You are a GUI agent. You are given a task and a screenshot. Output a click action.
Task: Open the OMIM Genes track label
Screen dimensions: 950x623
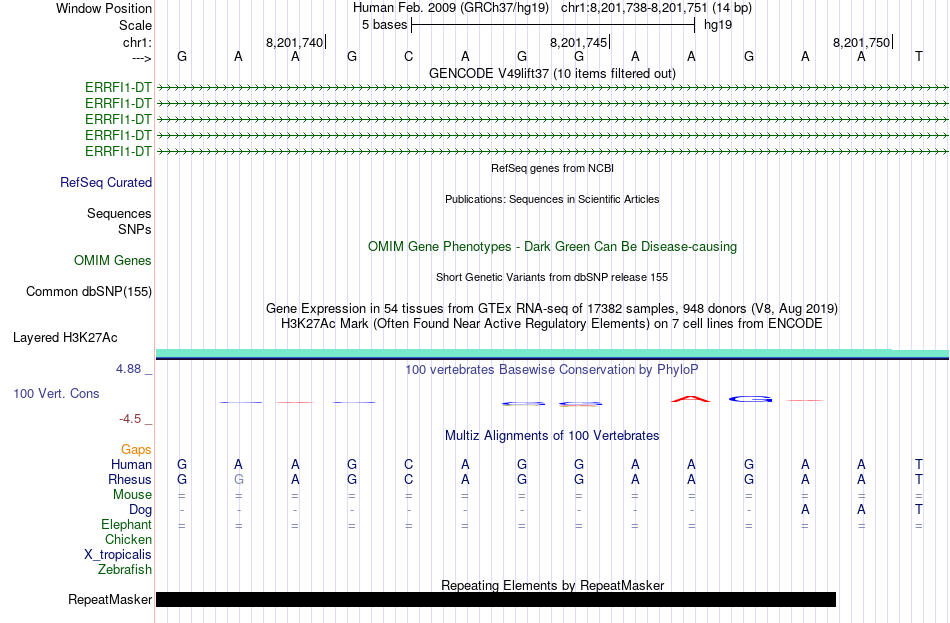113,261
